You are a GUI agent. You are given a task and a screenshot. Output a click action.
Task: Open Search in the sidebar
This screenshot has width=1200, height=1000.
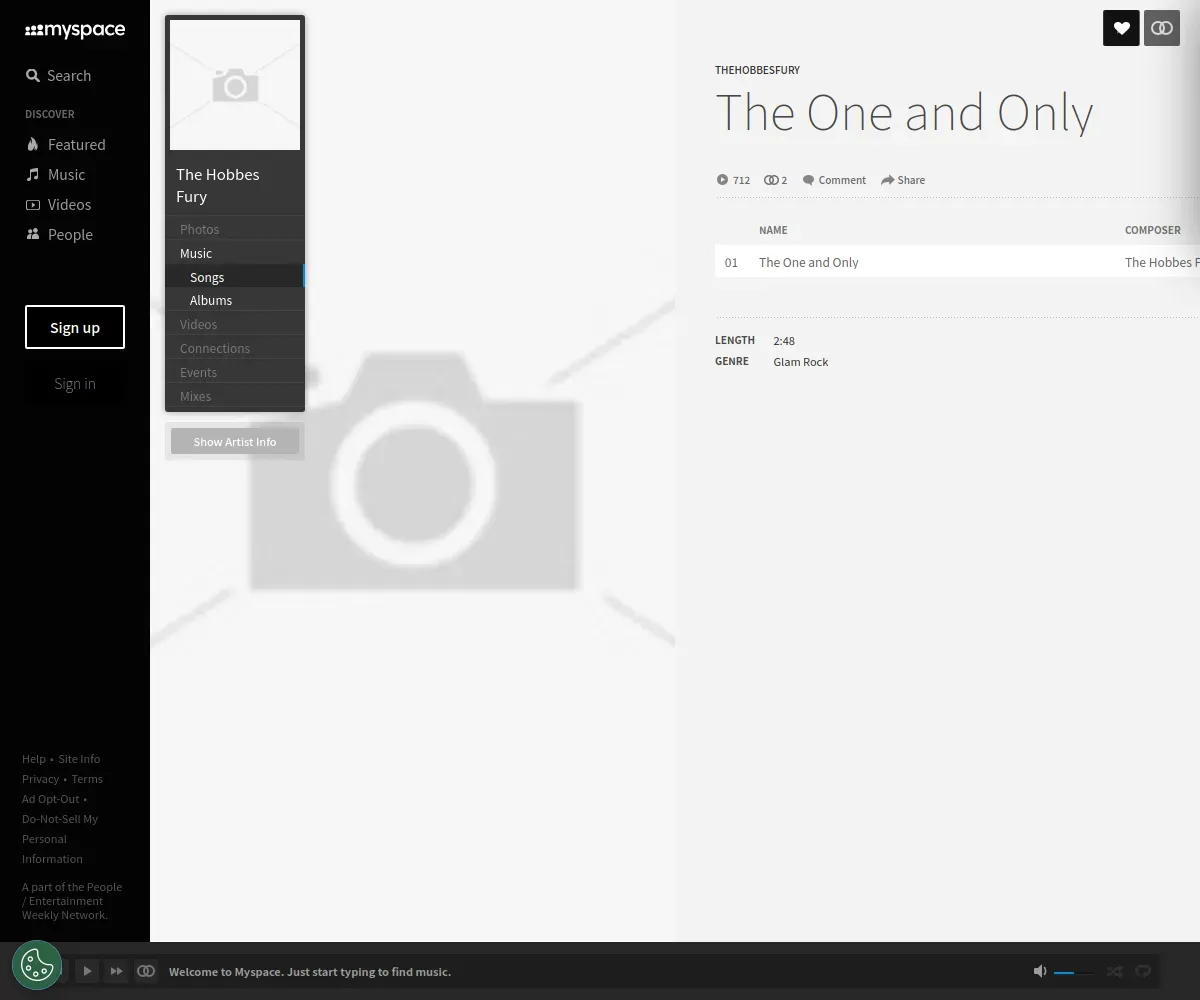click(58, 76)
